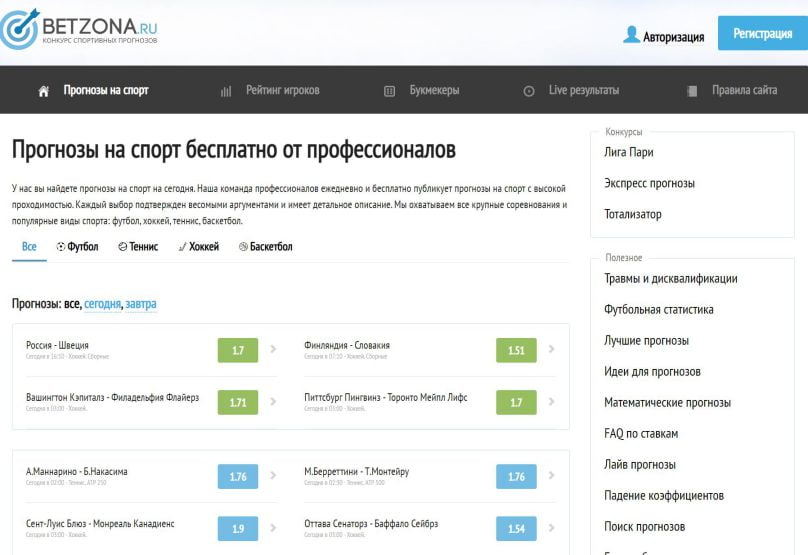Viewport: 808px width, 555px height.
Task: Open Рейтинг игроков menu item
Action: (x=282, y=90)
